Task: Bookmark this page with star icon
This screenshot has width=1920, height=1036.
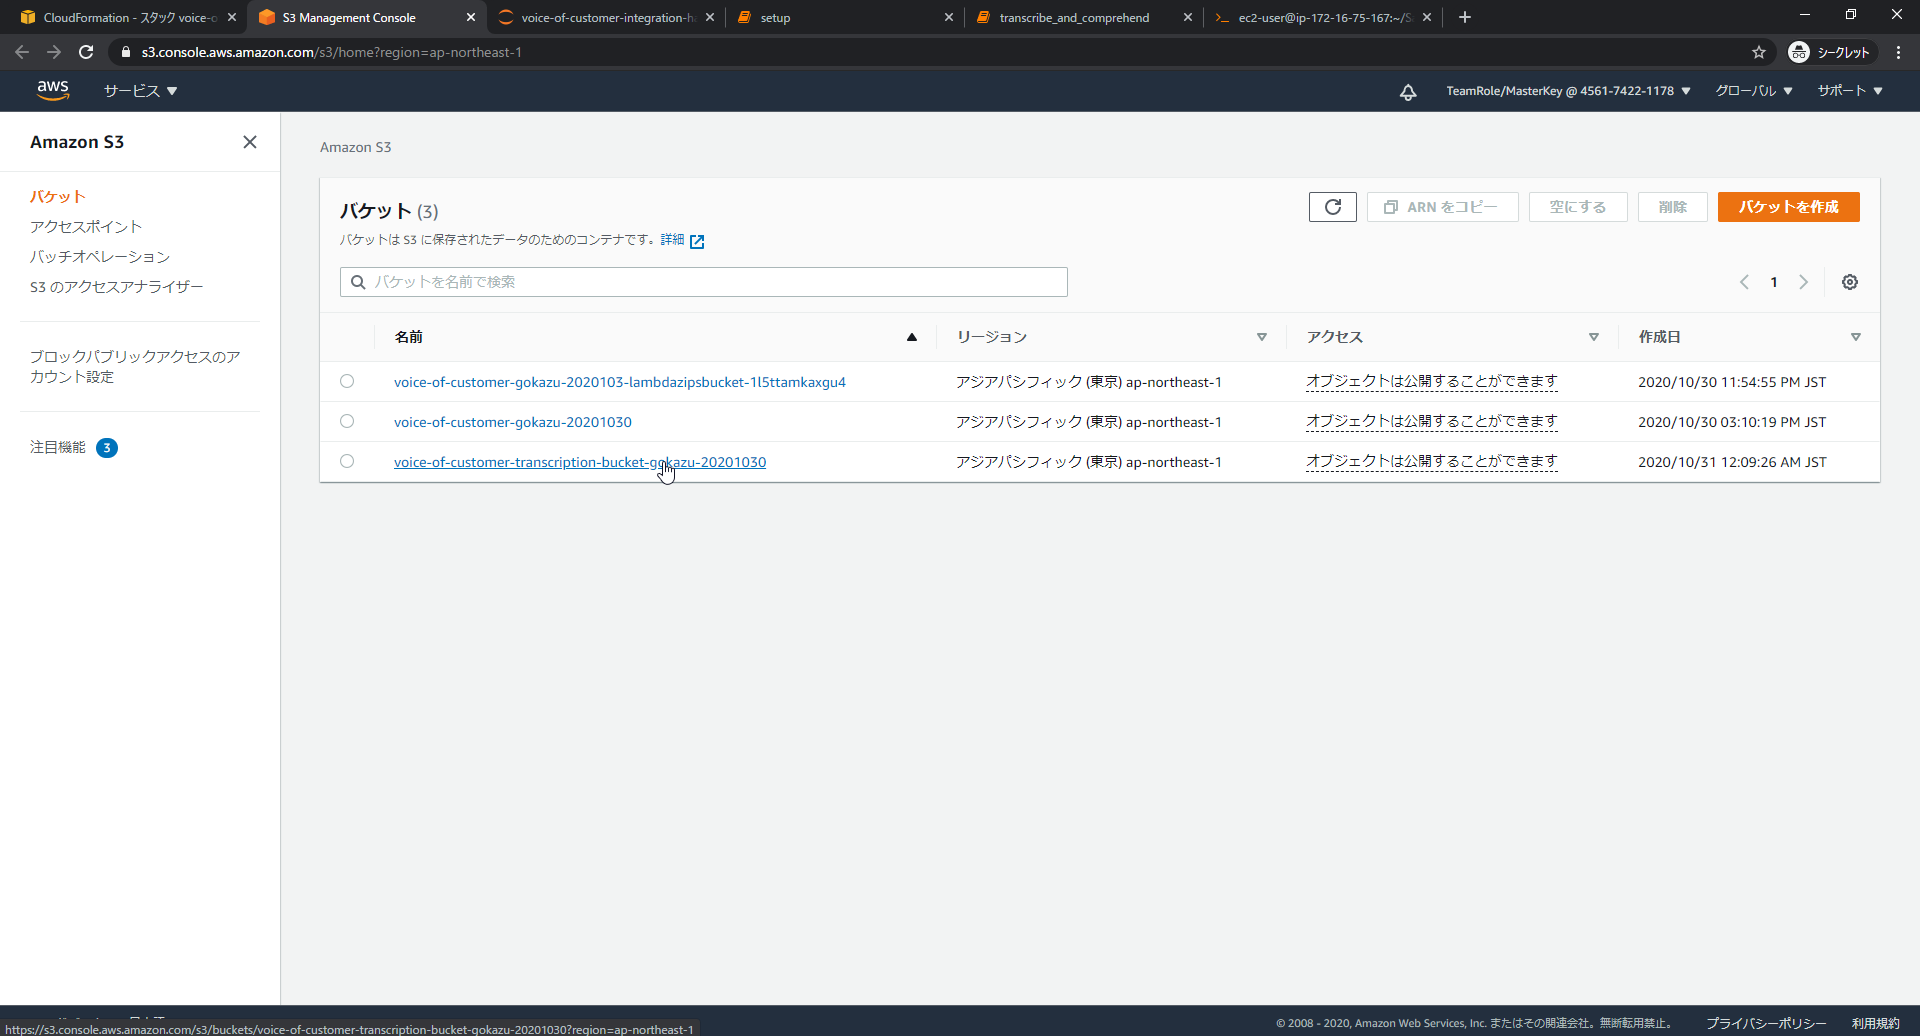Action: (1759, 52)
